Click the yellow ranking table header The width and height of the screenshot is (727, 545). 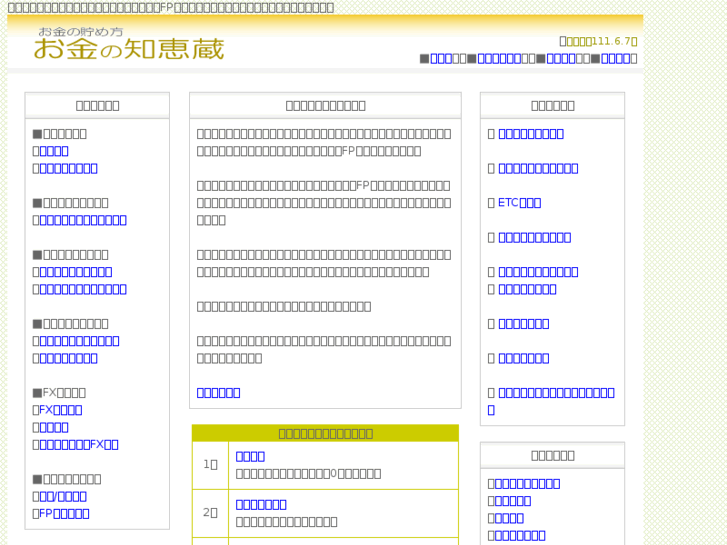(325, 433)
